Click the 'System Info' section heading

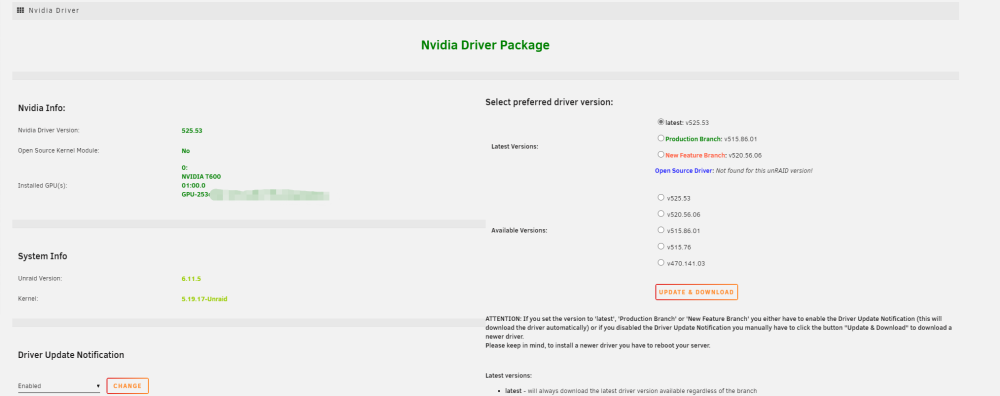(x=43, y=256)
